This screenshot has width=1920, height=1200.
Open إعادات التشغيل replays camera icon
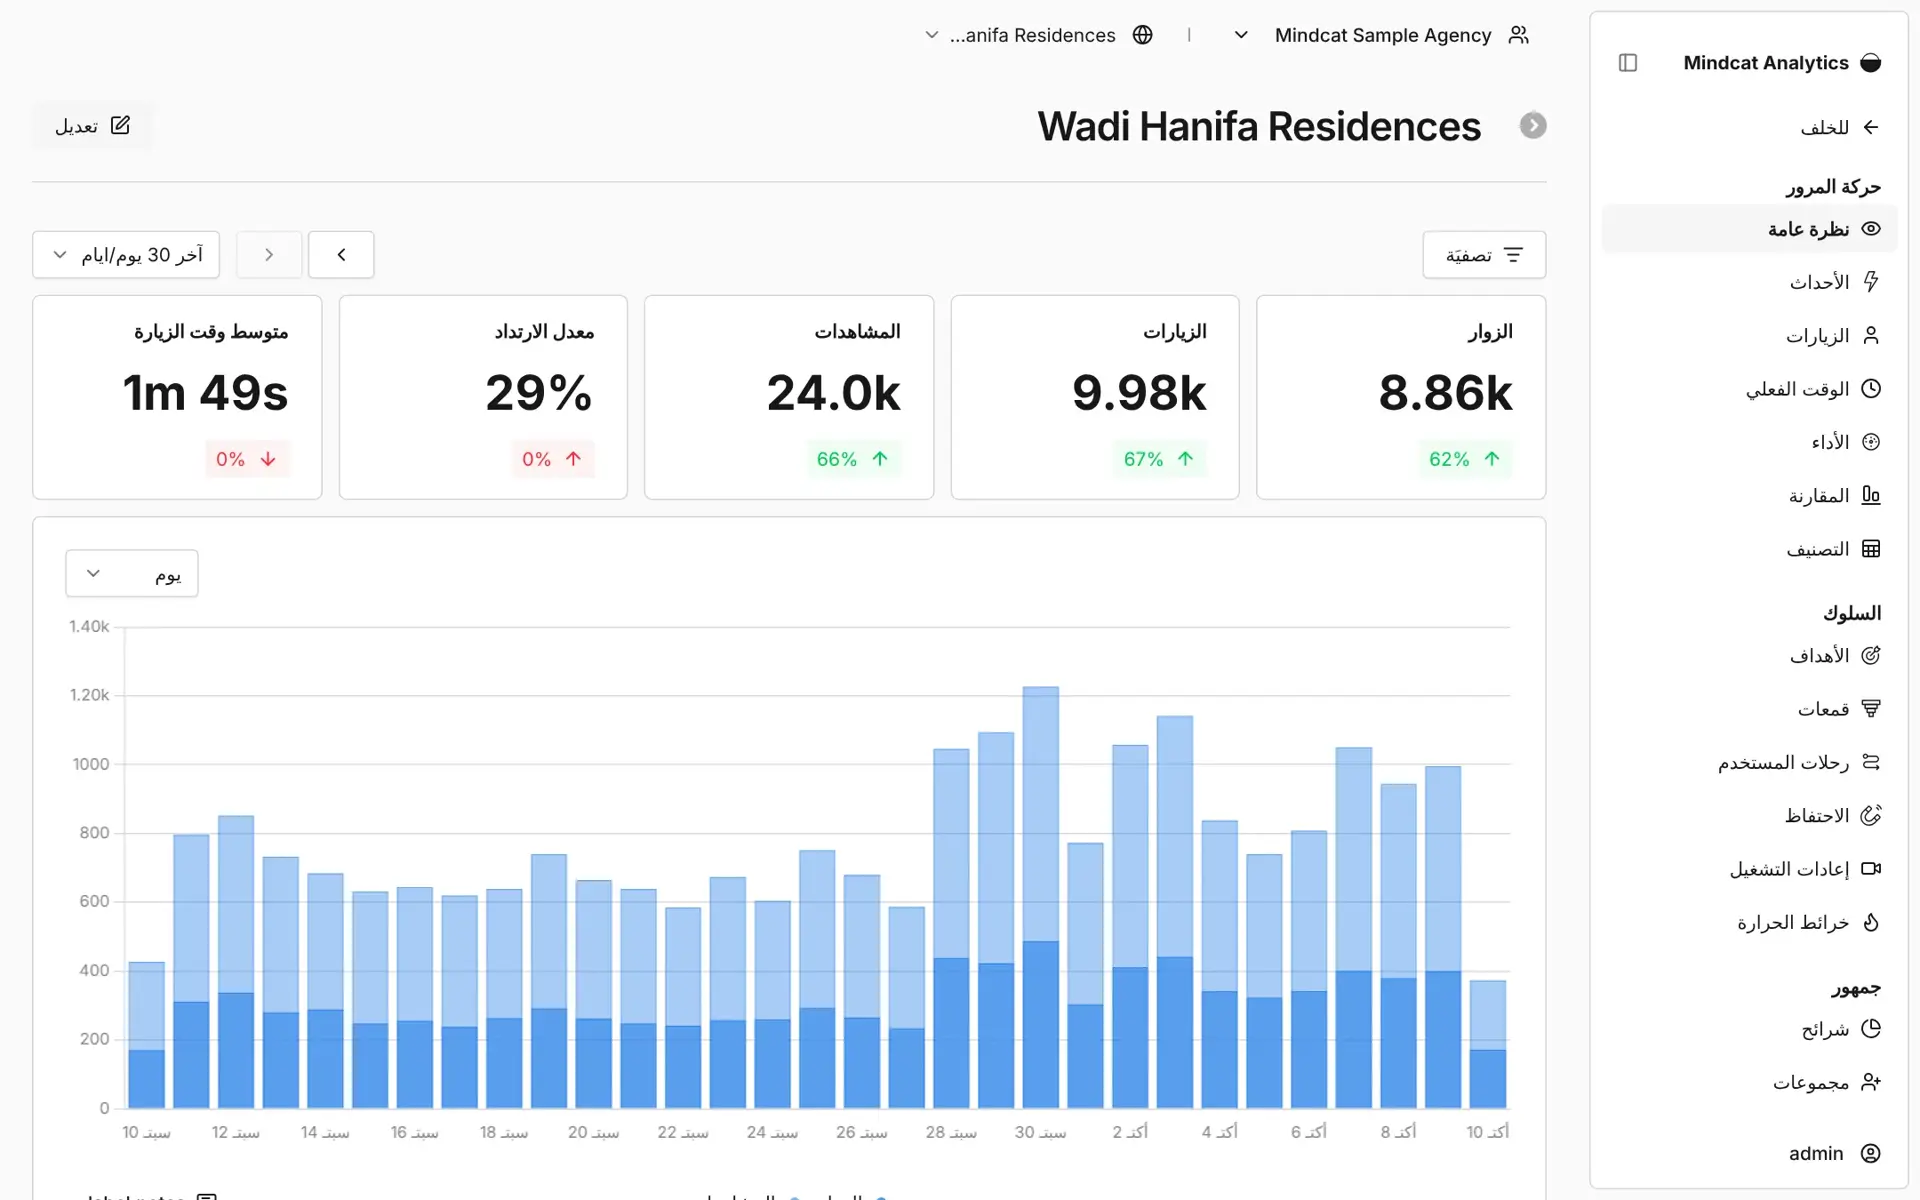(1871, 869)
